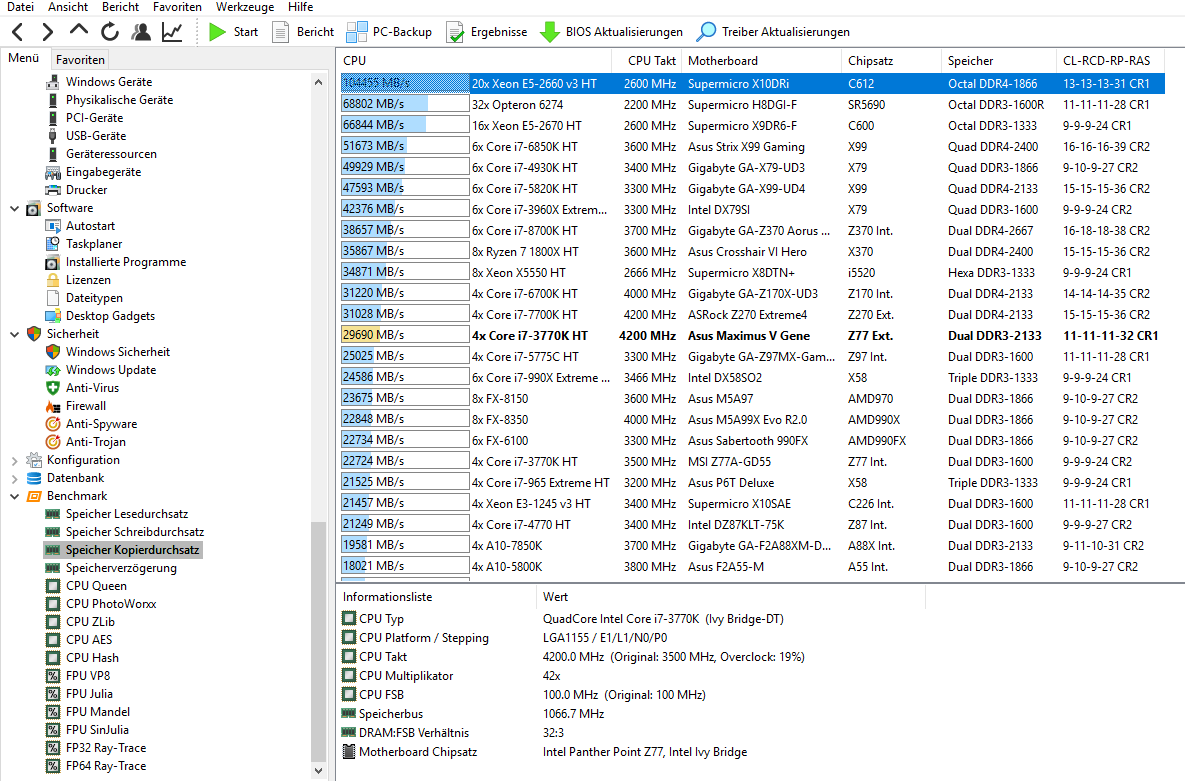Switch to the Favoriten tab

coord(80,59)
